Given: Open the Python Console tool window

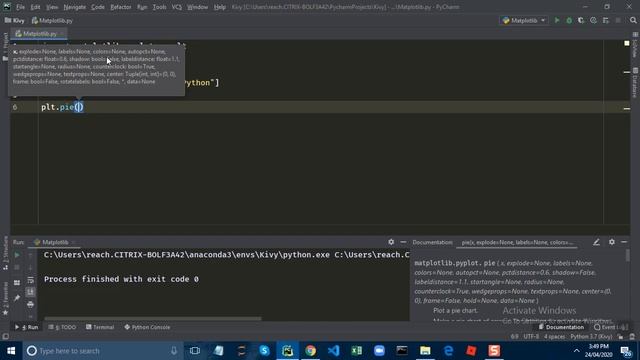Looking at the screenshot, I should (x=147, y=327).
